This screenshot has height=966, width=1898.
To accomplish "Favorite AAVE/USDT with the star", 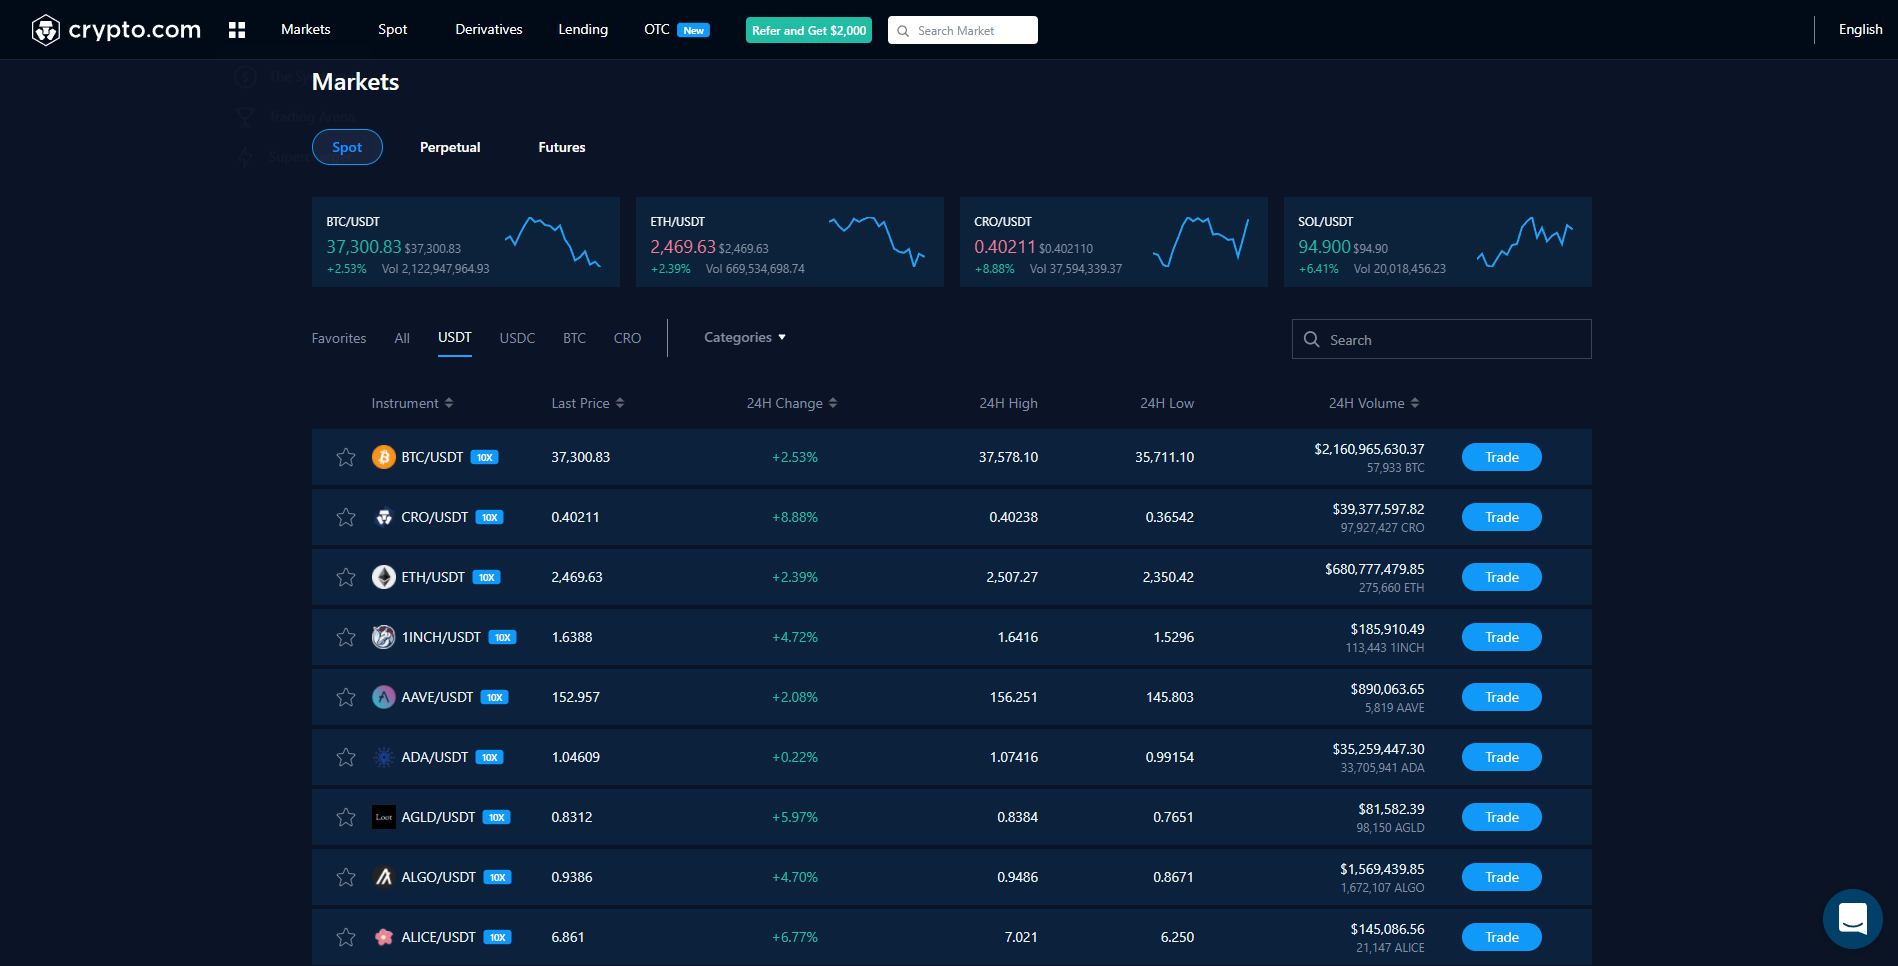I will click(x=346, y=697).
